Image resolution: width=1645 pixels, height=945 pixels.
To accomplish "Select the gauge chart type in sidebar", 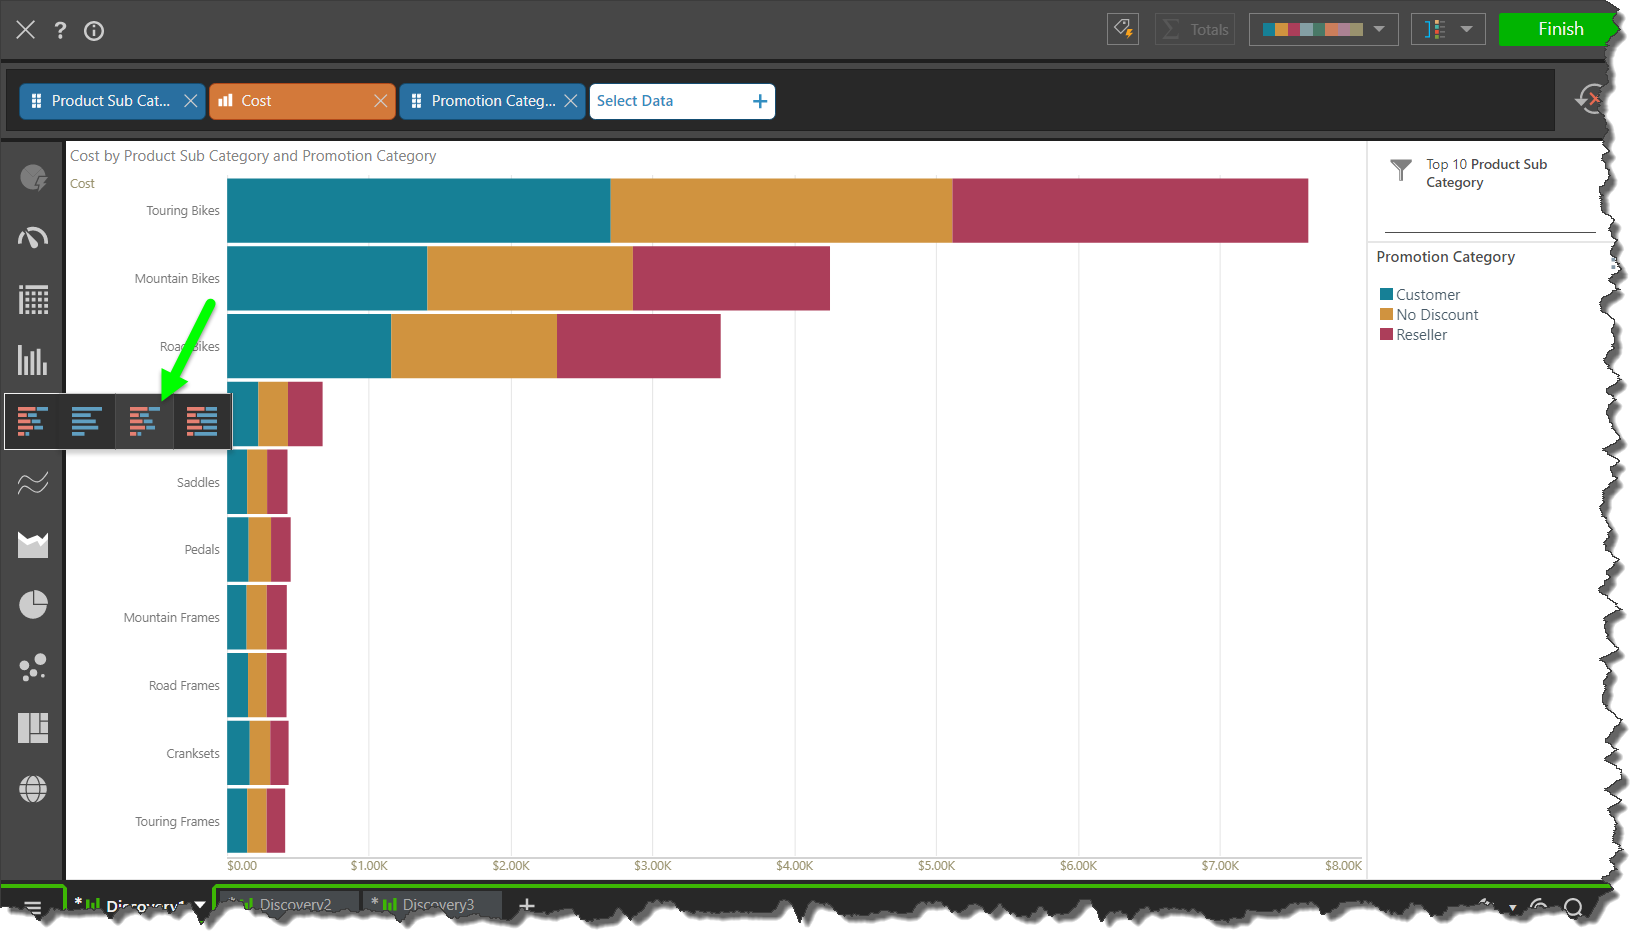I will [x=33, y=238].
